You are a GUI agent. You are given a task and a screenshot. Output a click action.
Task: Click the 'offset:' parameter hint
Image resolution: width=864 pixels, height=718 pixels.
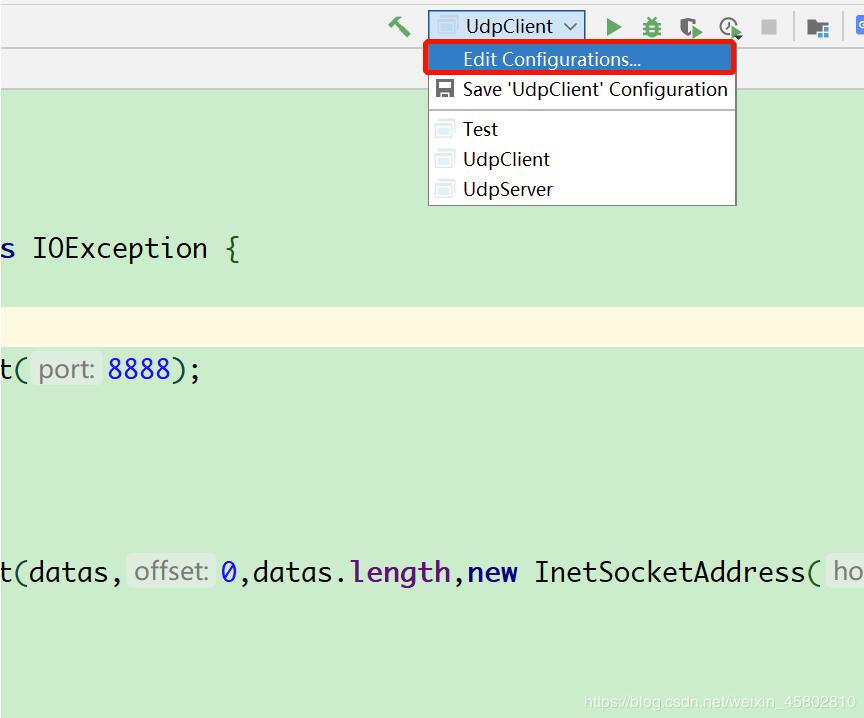171,572
